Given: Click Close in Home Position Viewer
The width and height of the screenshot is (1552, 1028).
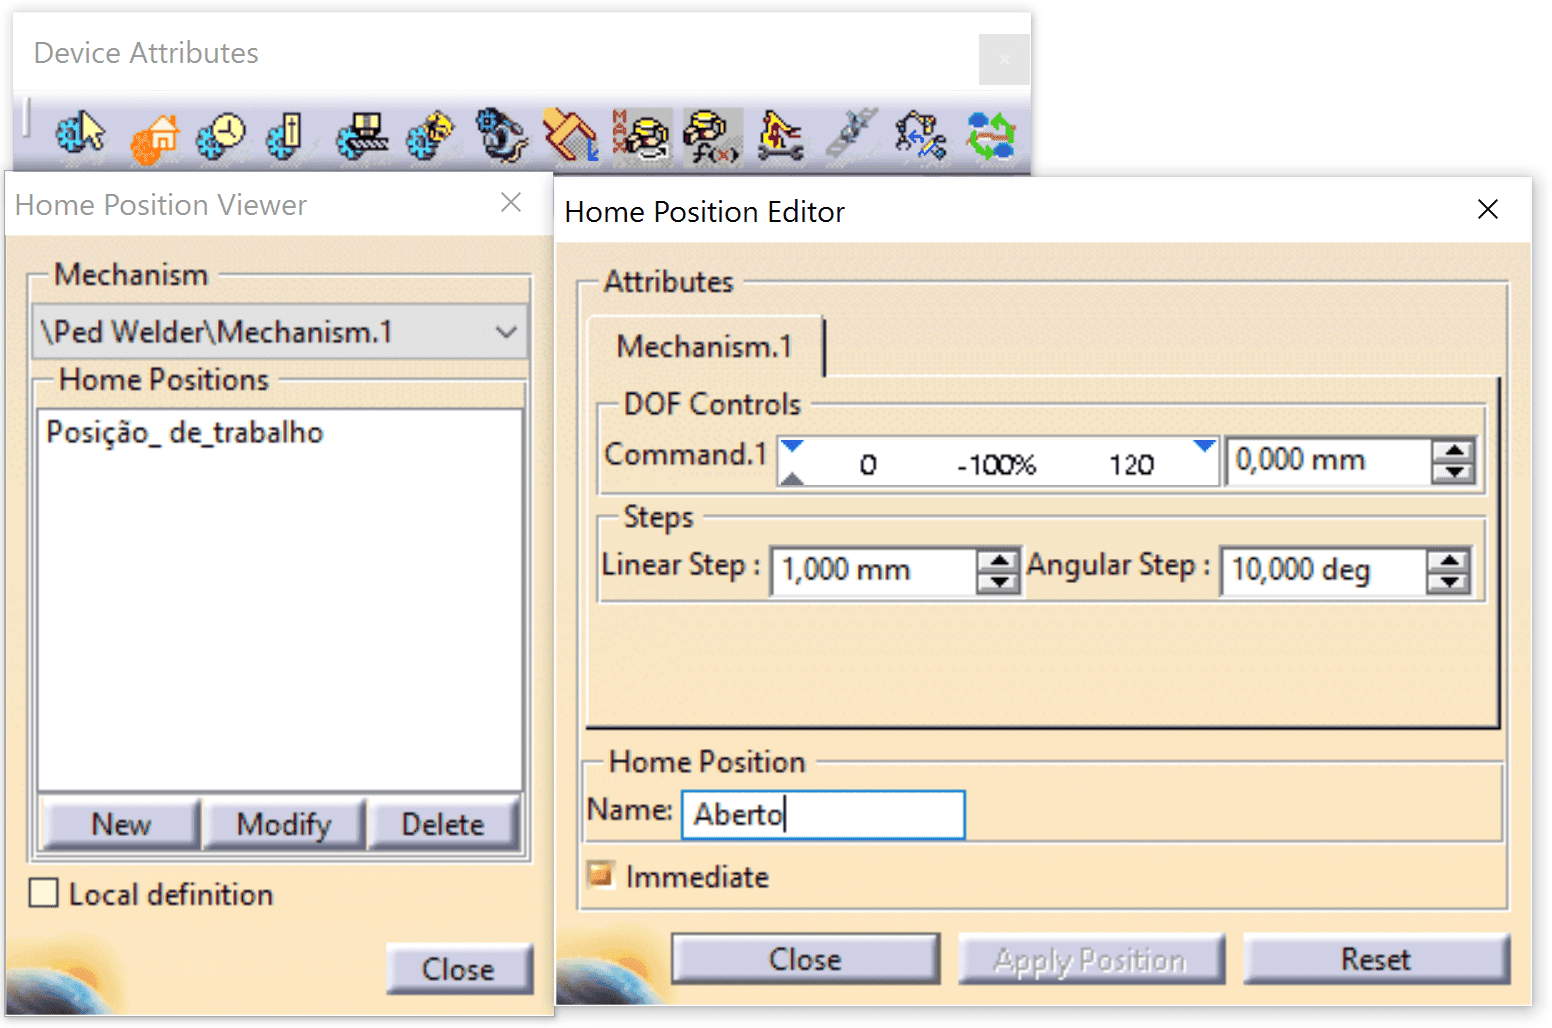Looking at the screenshot, I should 458,969.
